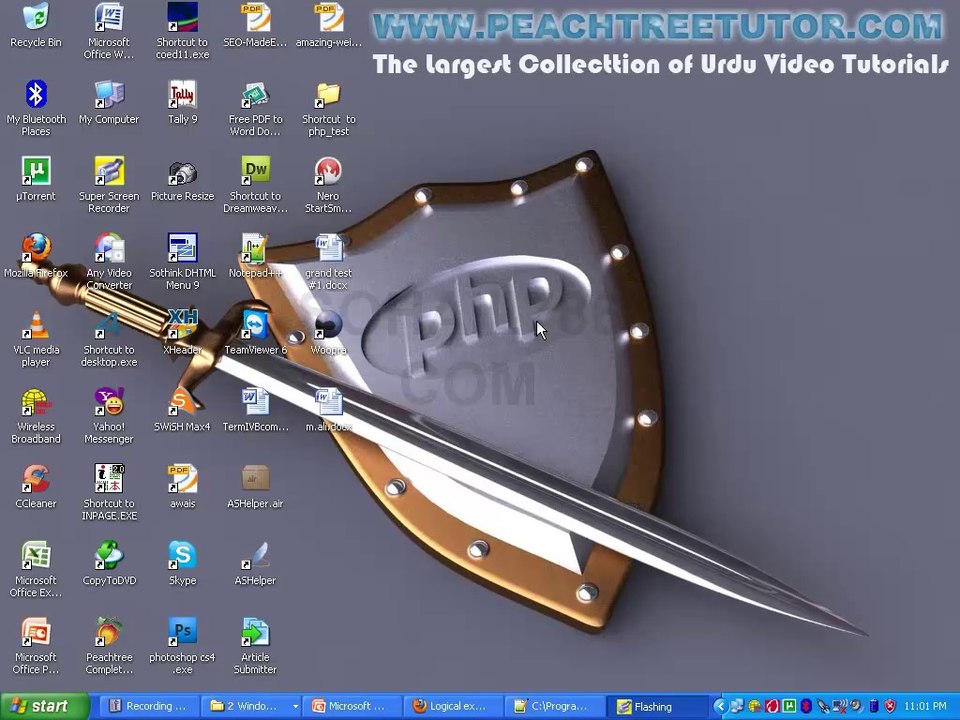Select the amazing-wei... PDF file
The width and height of the screenshot is (960, 720).
point(328,26)
